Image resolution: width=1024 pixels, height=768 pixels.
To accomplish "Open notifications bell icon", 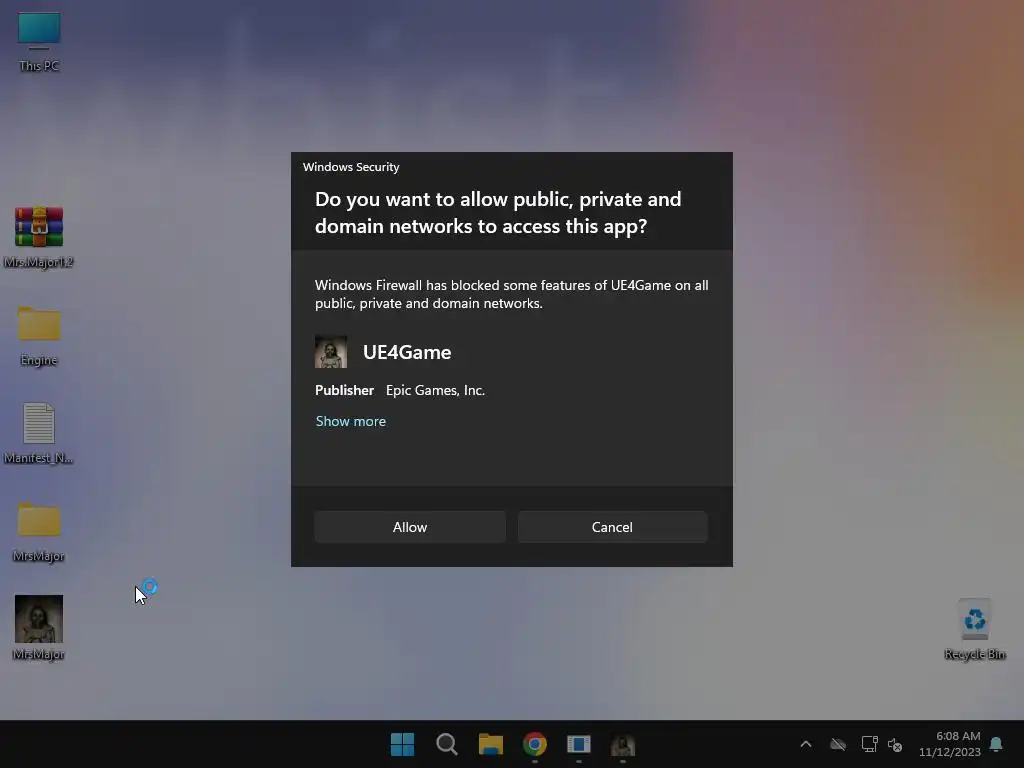I will [x=996, y=744].
